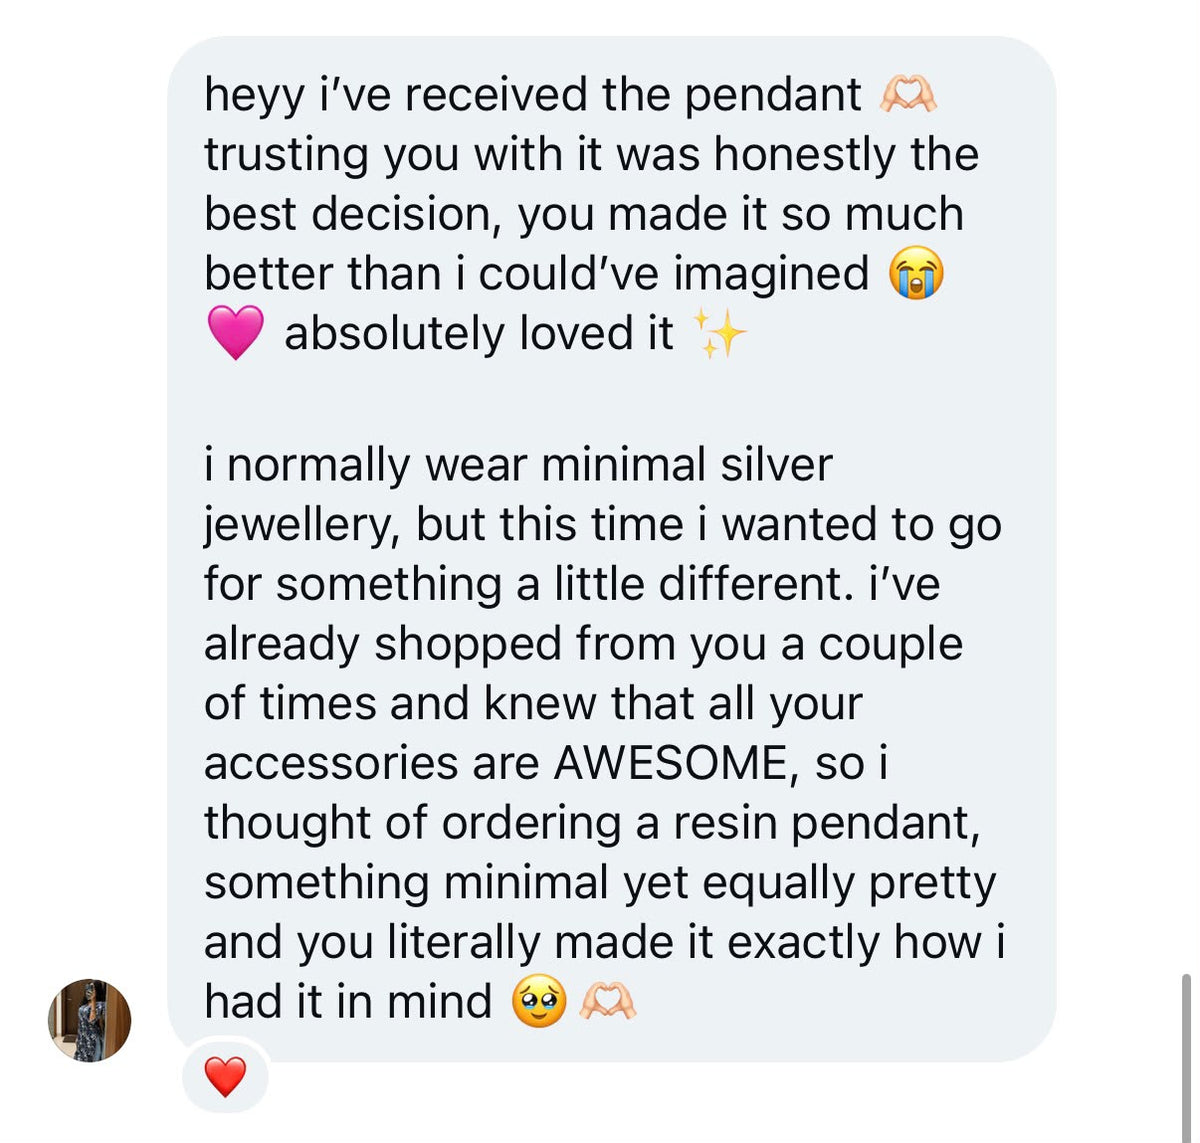
Task: Tap the heart hands emoji at message end
Action: [x=608, y=1001]
